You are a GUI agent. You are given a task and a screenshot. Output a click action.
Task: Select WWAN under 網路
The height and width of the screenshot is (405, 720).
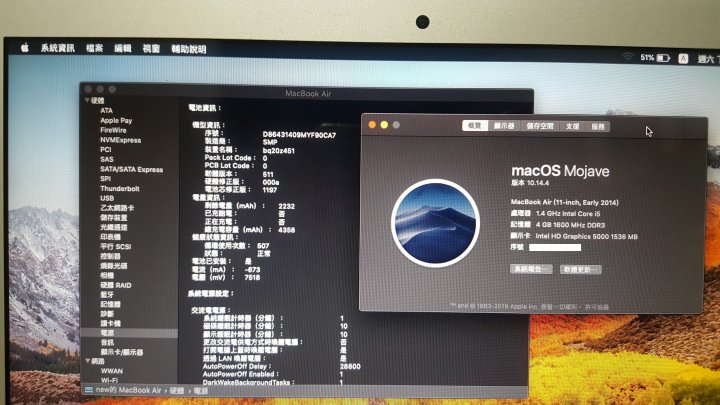click(112, 371)
